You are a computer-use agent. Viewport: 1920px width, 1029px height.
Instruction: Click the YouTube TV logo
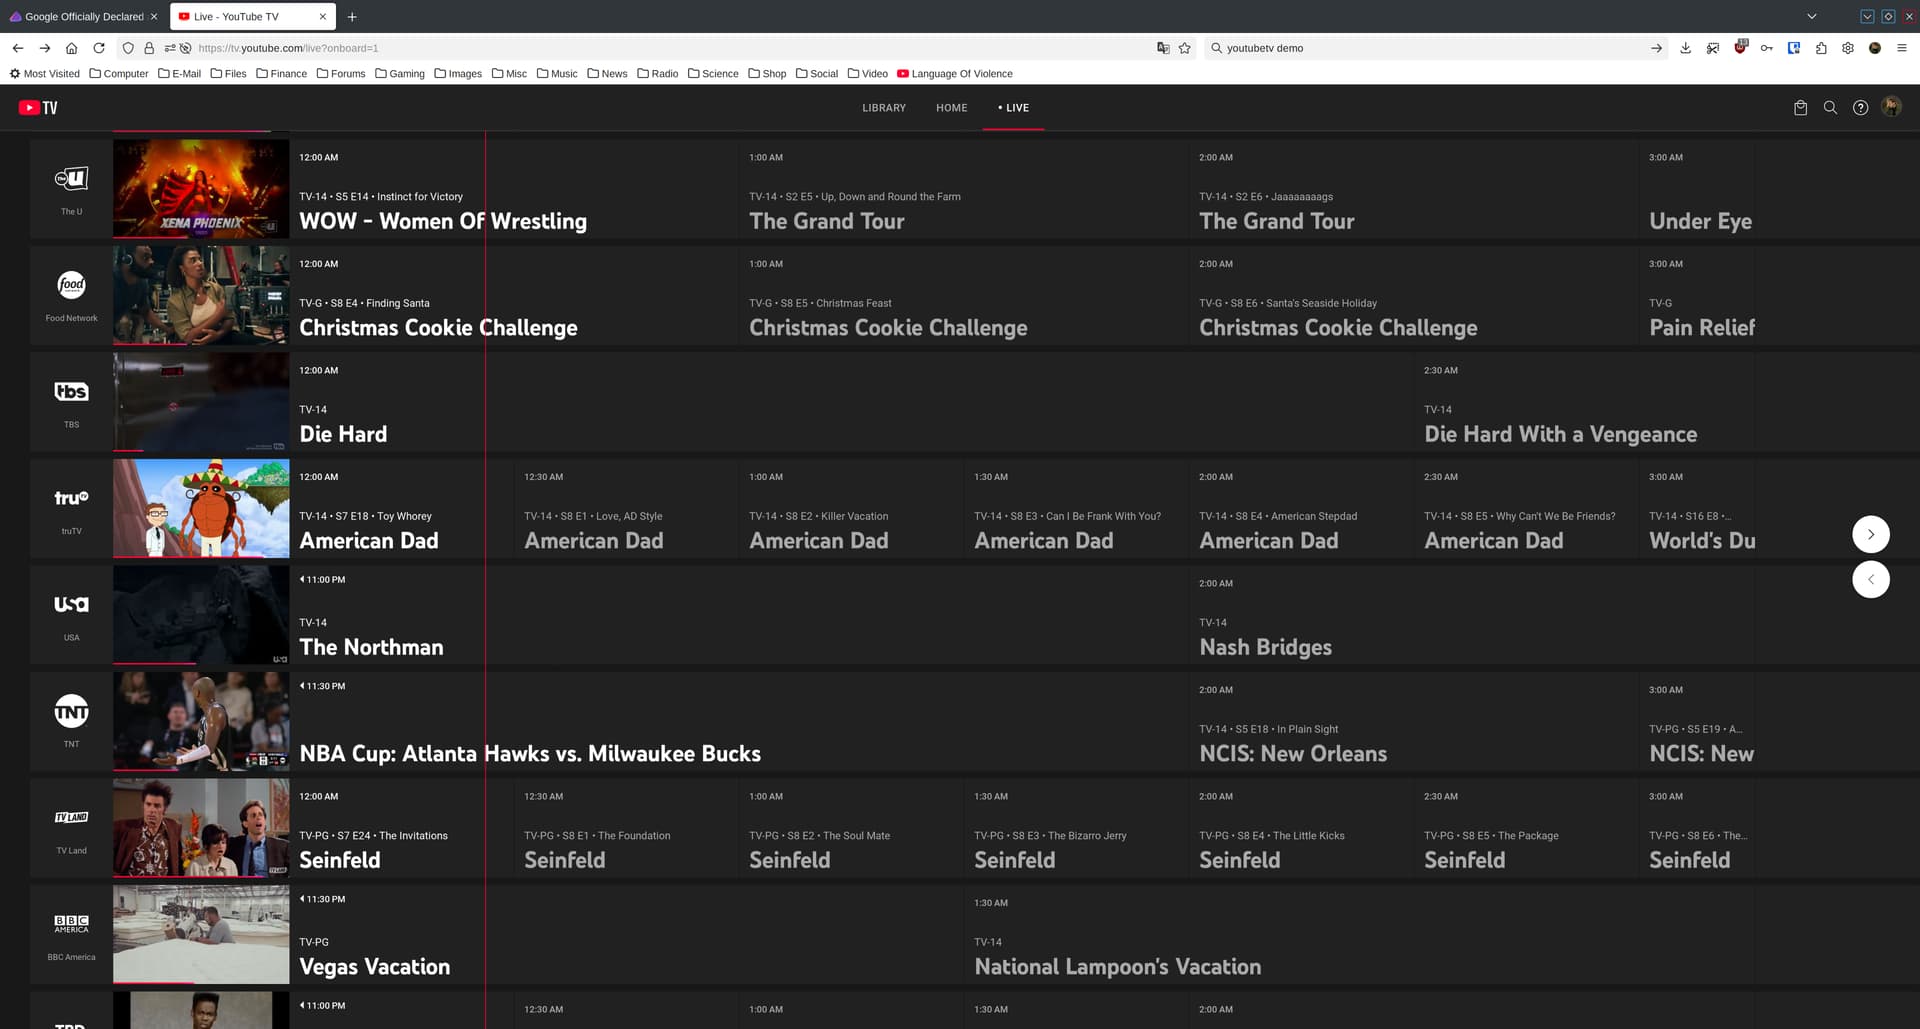pos(38,108)
